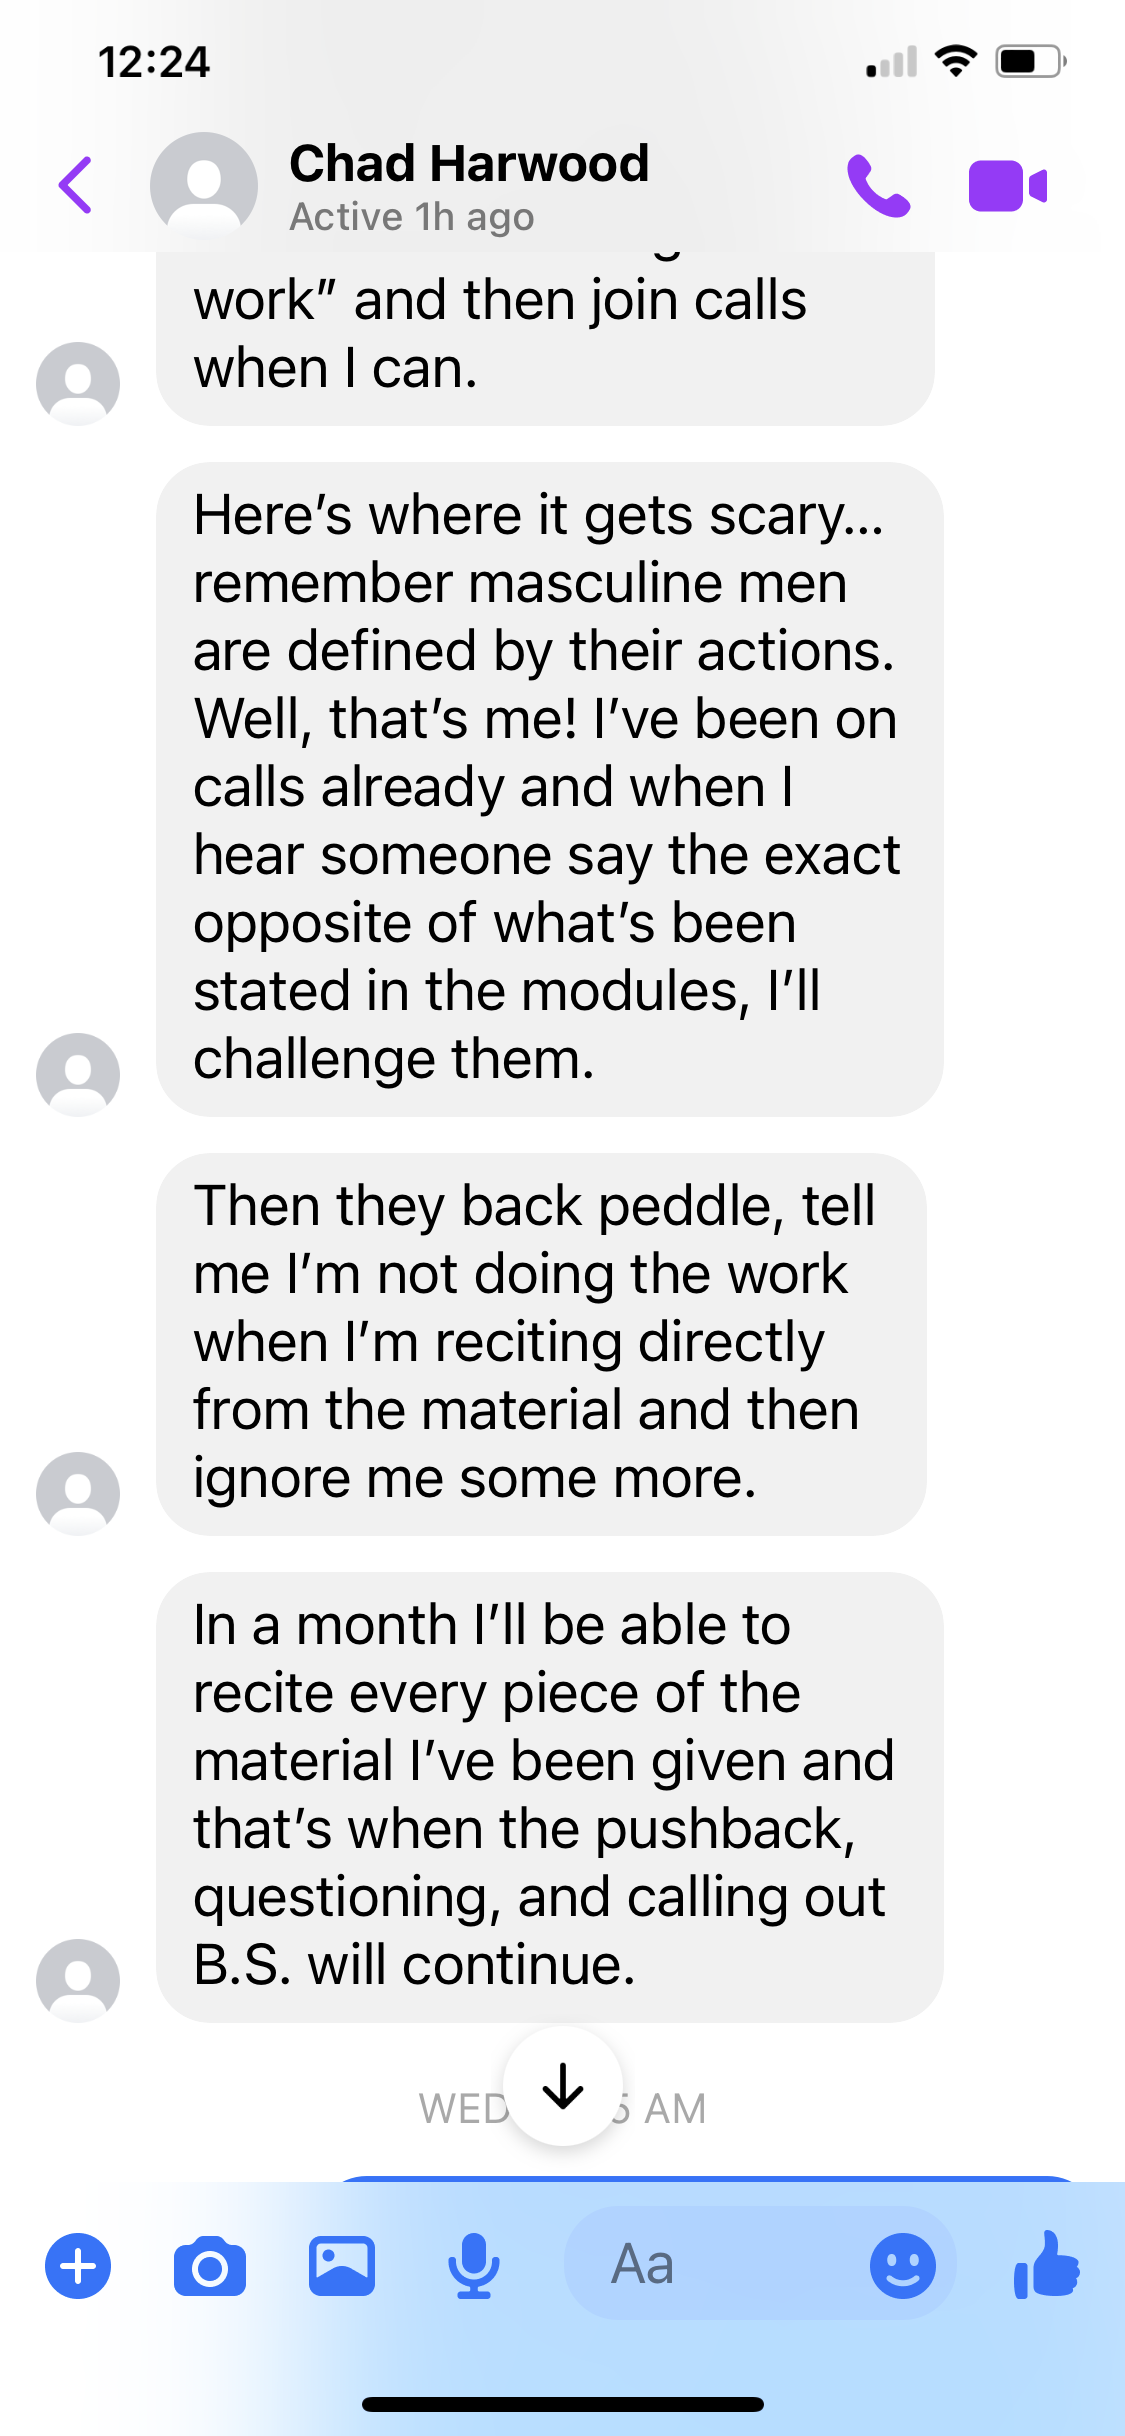Tap avatar beside "challenge them" message
Image resolution: width=1125 pixels, height=2436 pixels.
pos(78,1074)
